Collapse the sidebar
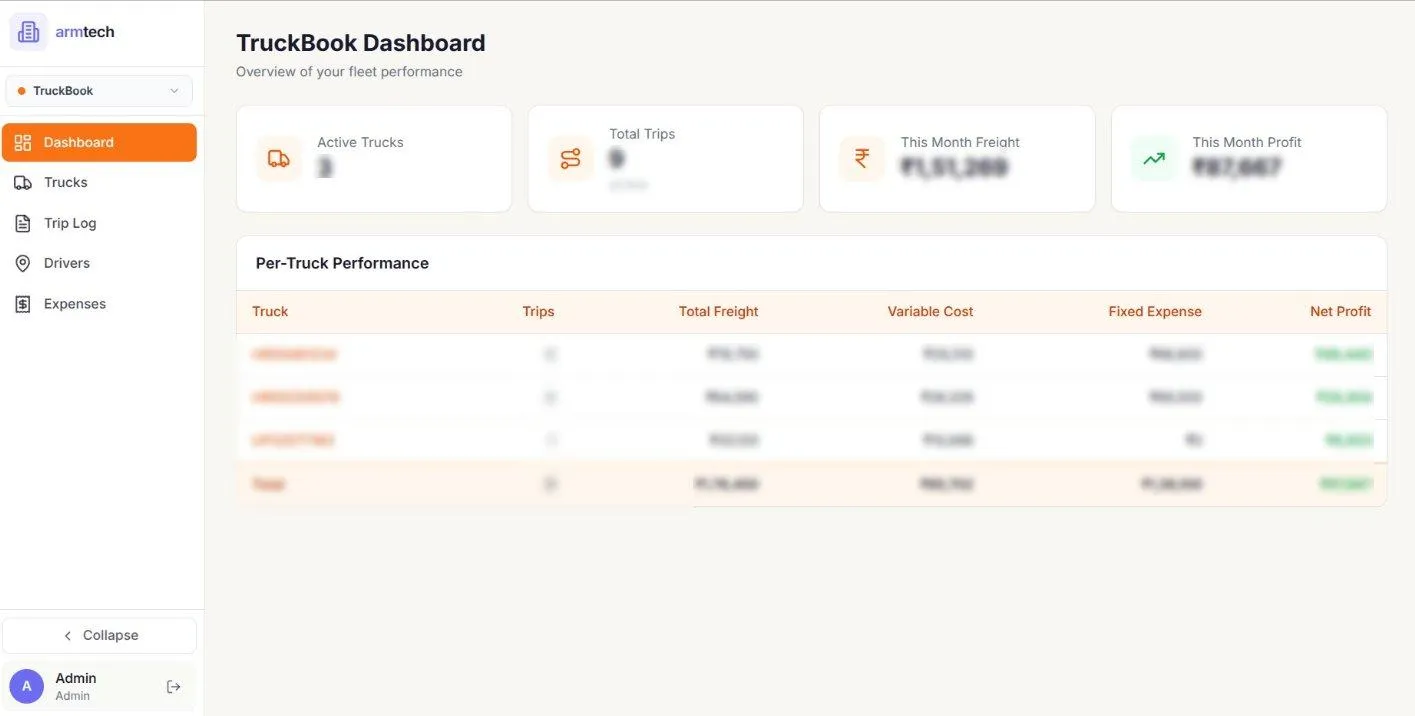1415x716 pixels. click(x=99, y=635)
